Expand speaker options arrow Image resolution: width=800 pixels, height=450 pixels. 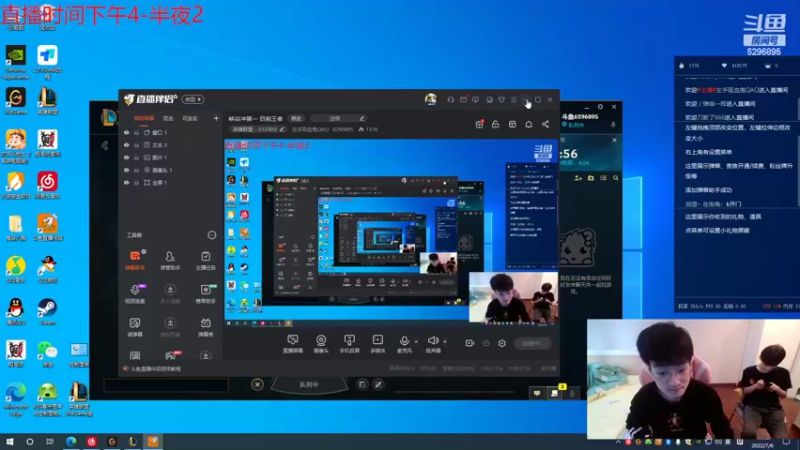(x=445, y=341)
